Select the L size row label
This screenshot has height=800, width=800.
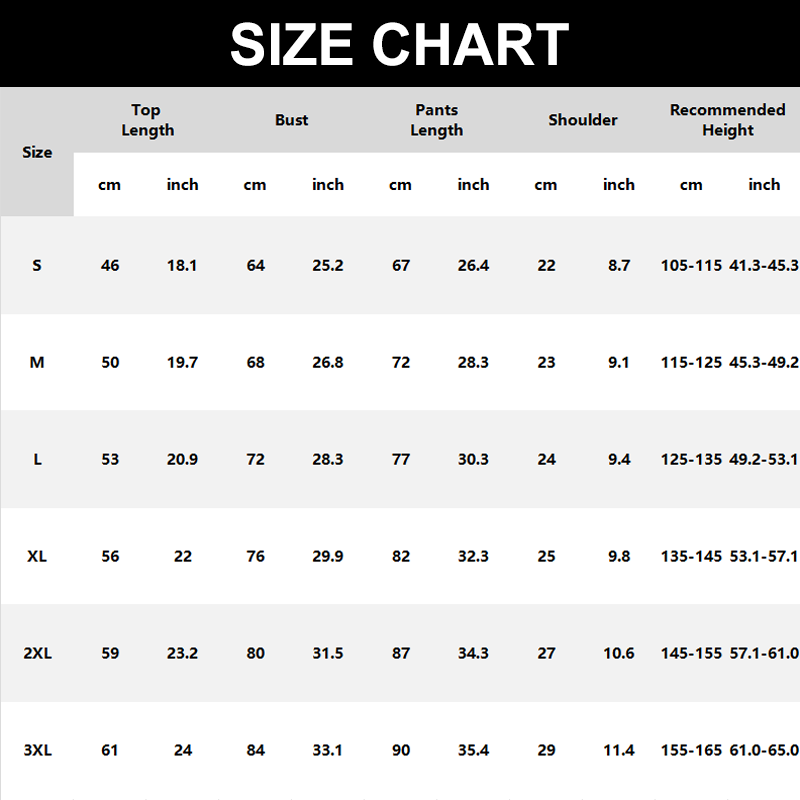tap(37, 459)
